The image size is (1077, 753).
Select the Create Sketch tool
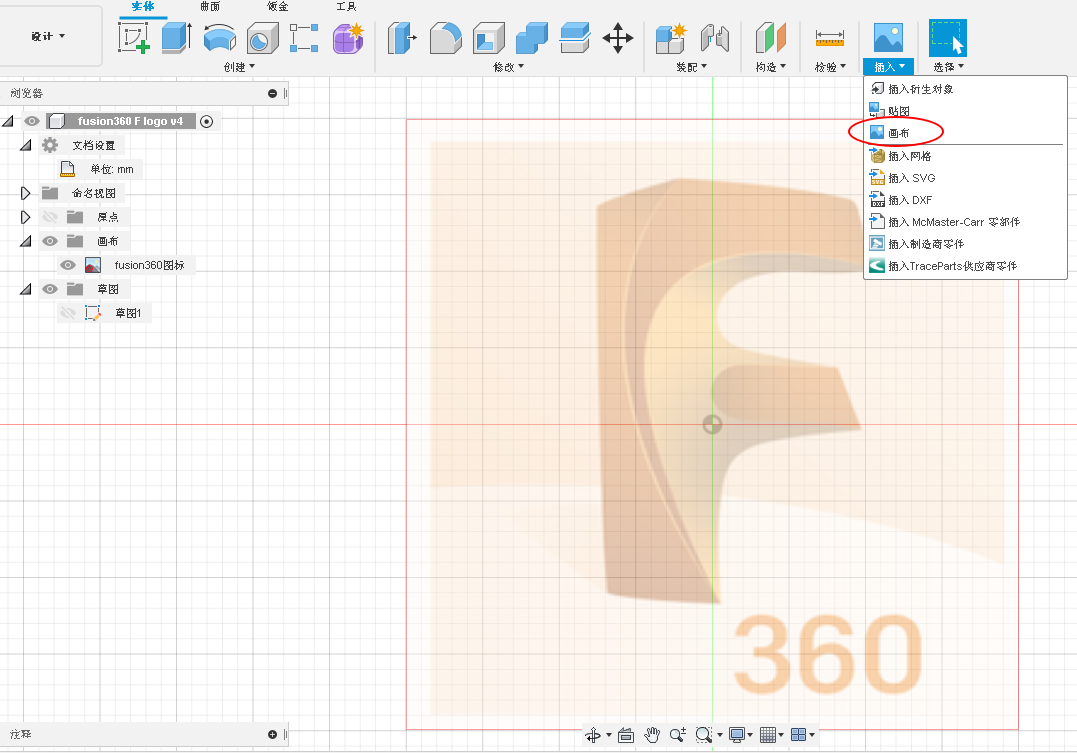coord(133,38)
